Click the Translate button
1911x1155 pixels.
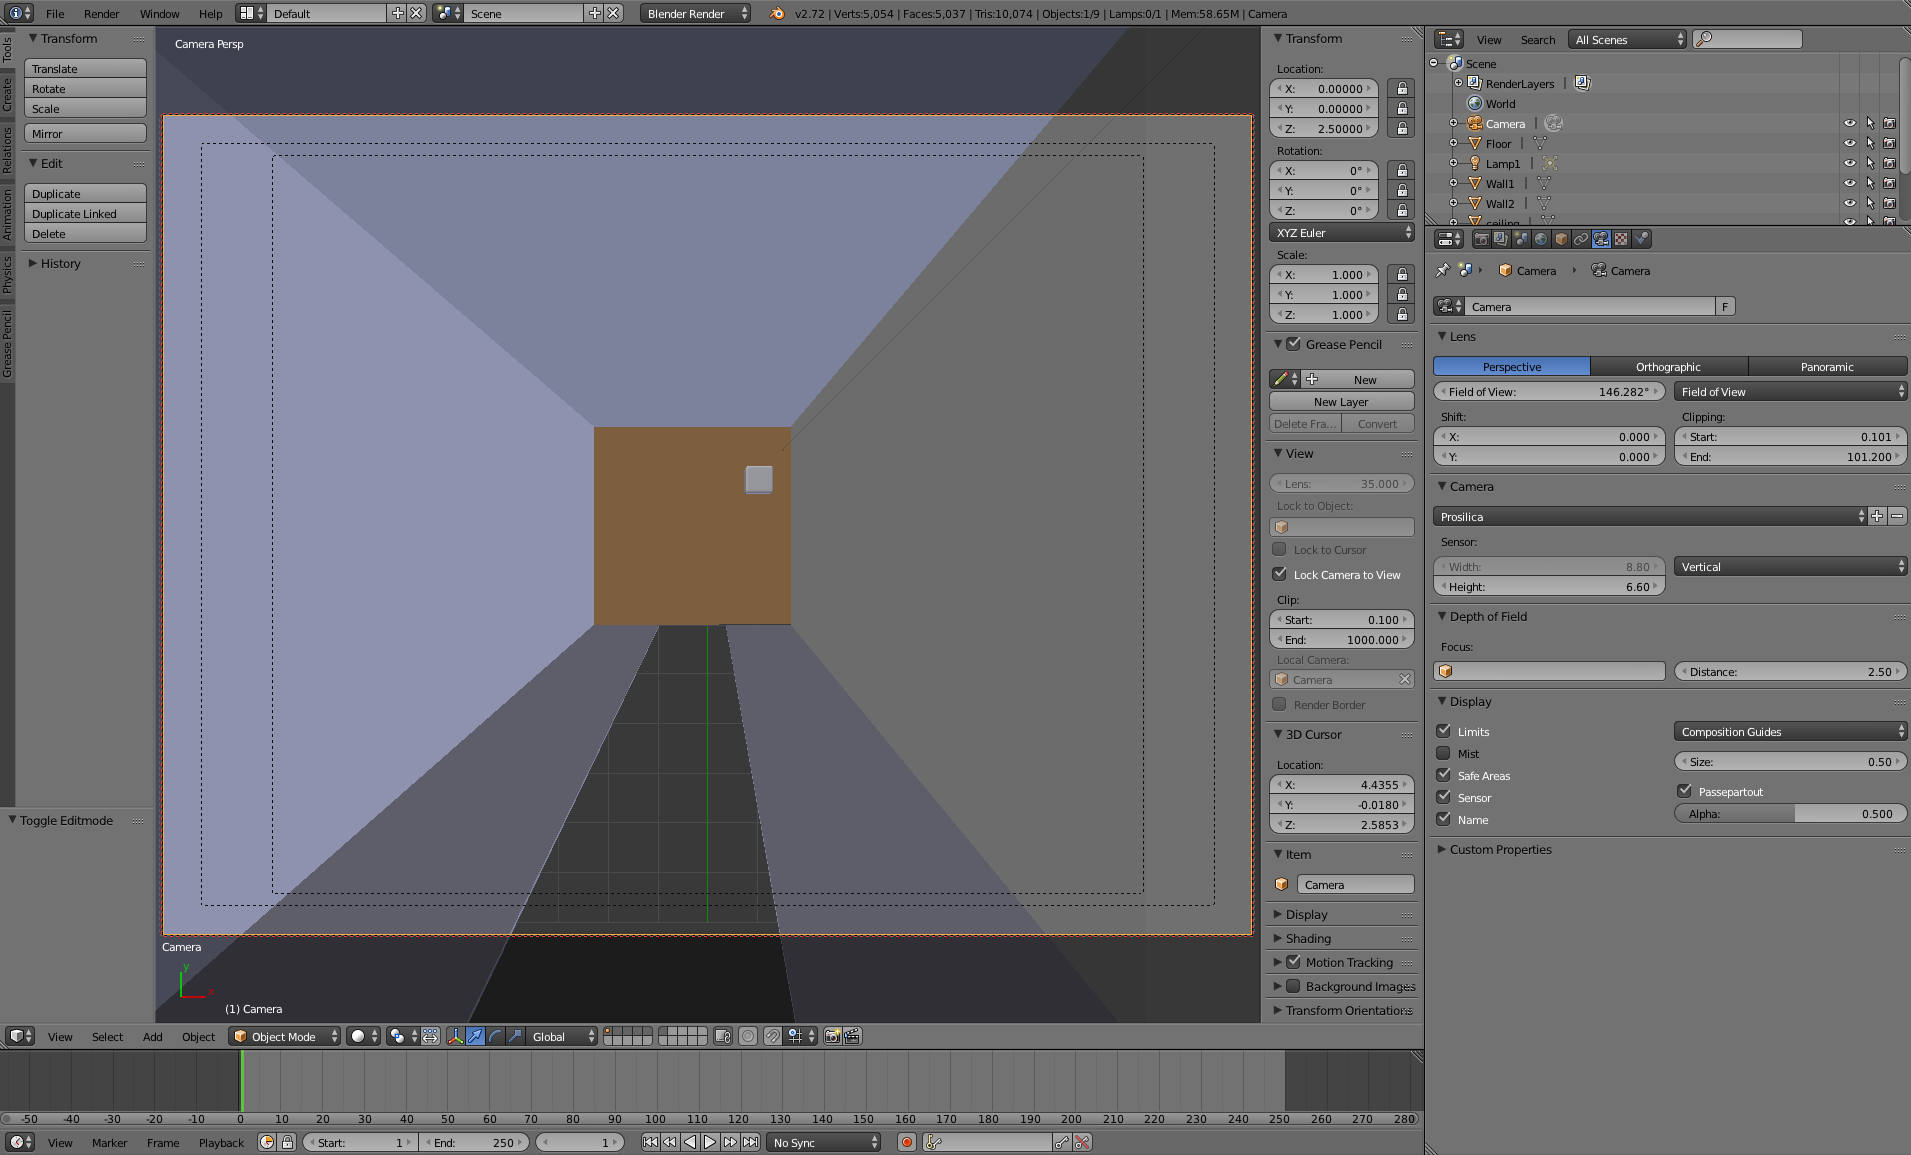click(85, 68)
